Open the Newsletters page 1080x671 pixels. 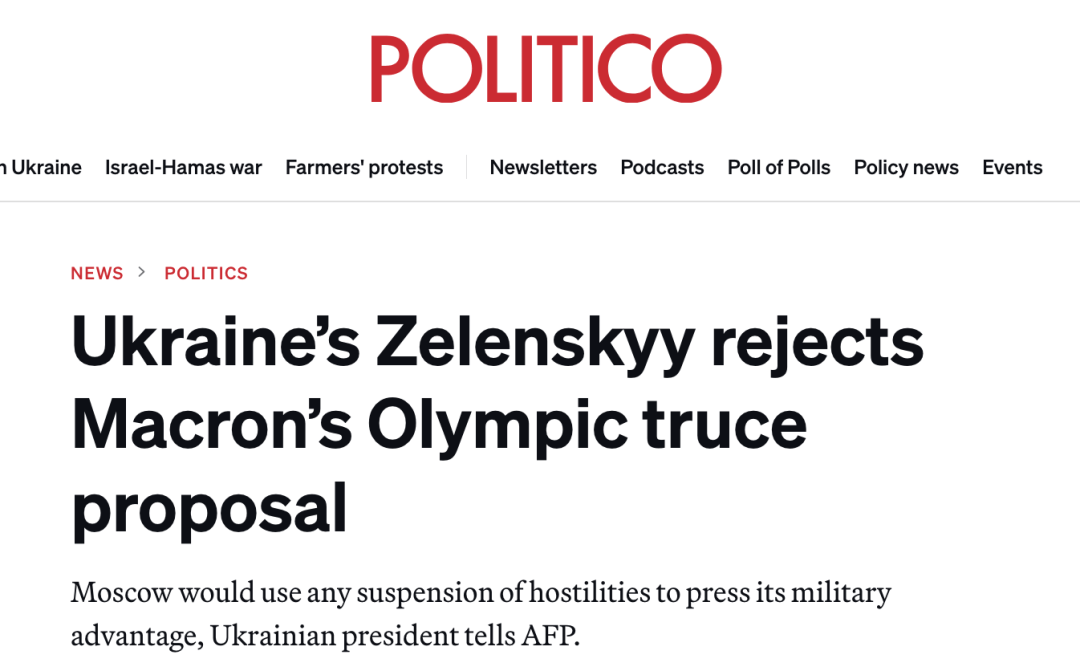[543, 168]
